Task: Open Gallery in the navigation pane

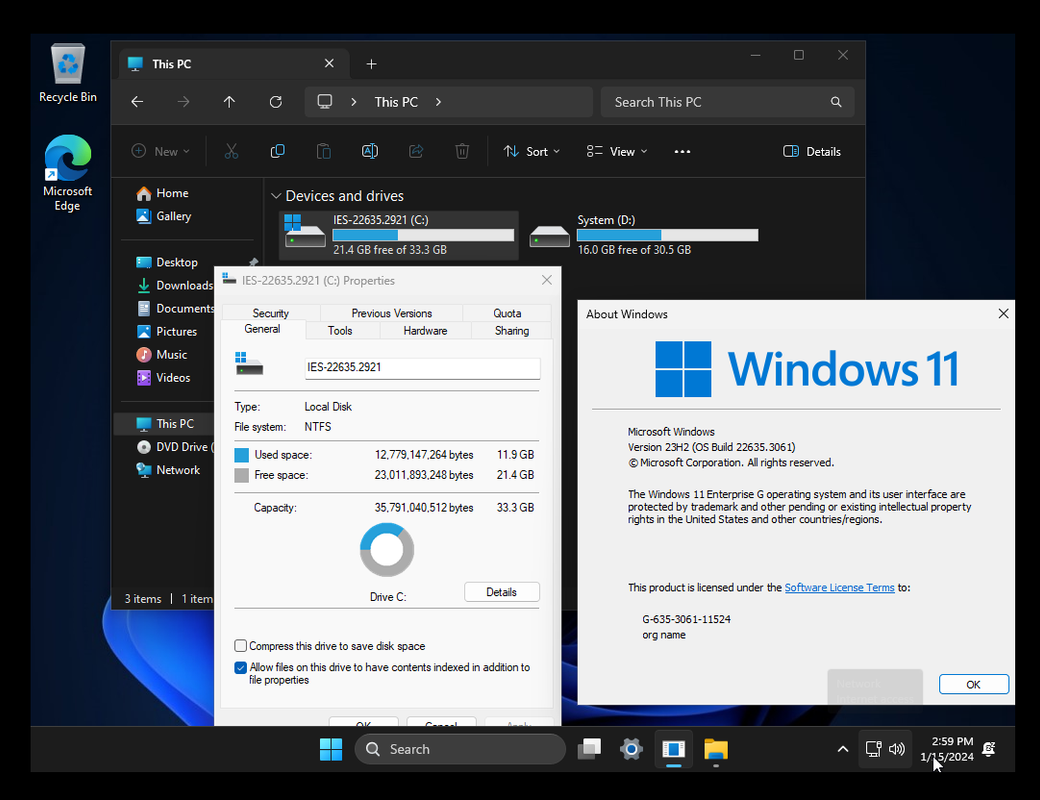Action: point(164,216)
